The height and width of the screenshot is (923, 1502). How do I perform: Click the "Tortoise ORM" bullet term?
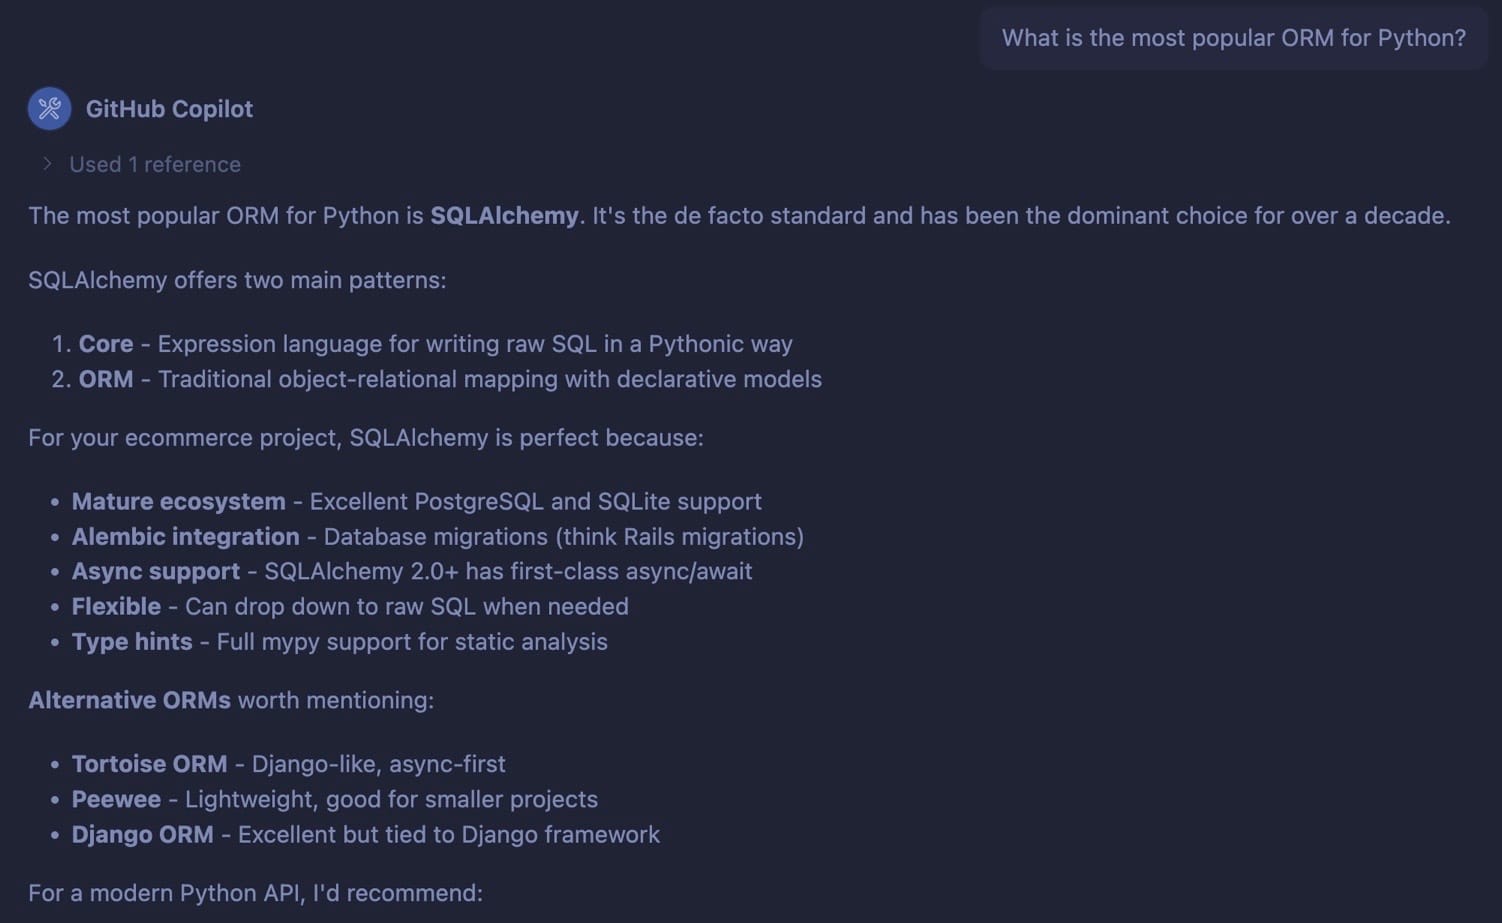click(149, 764)
